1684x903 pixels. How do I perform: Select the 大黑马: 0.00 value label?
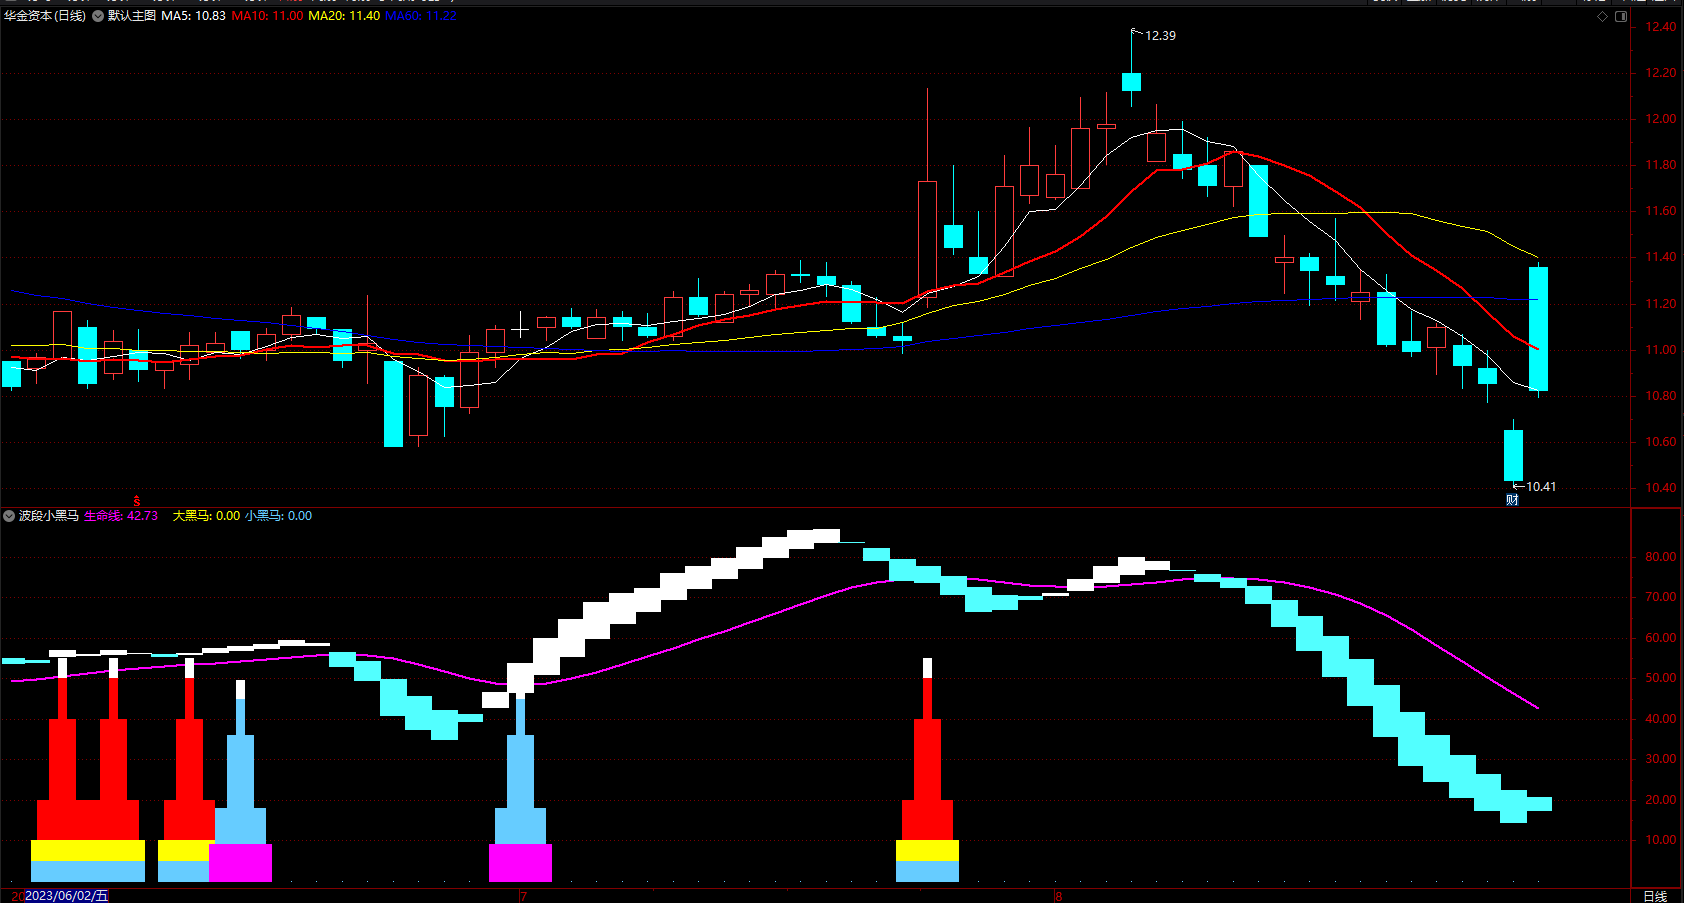click(x=206, y=516)
